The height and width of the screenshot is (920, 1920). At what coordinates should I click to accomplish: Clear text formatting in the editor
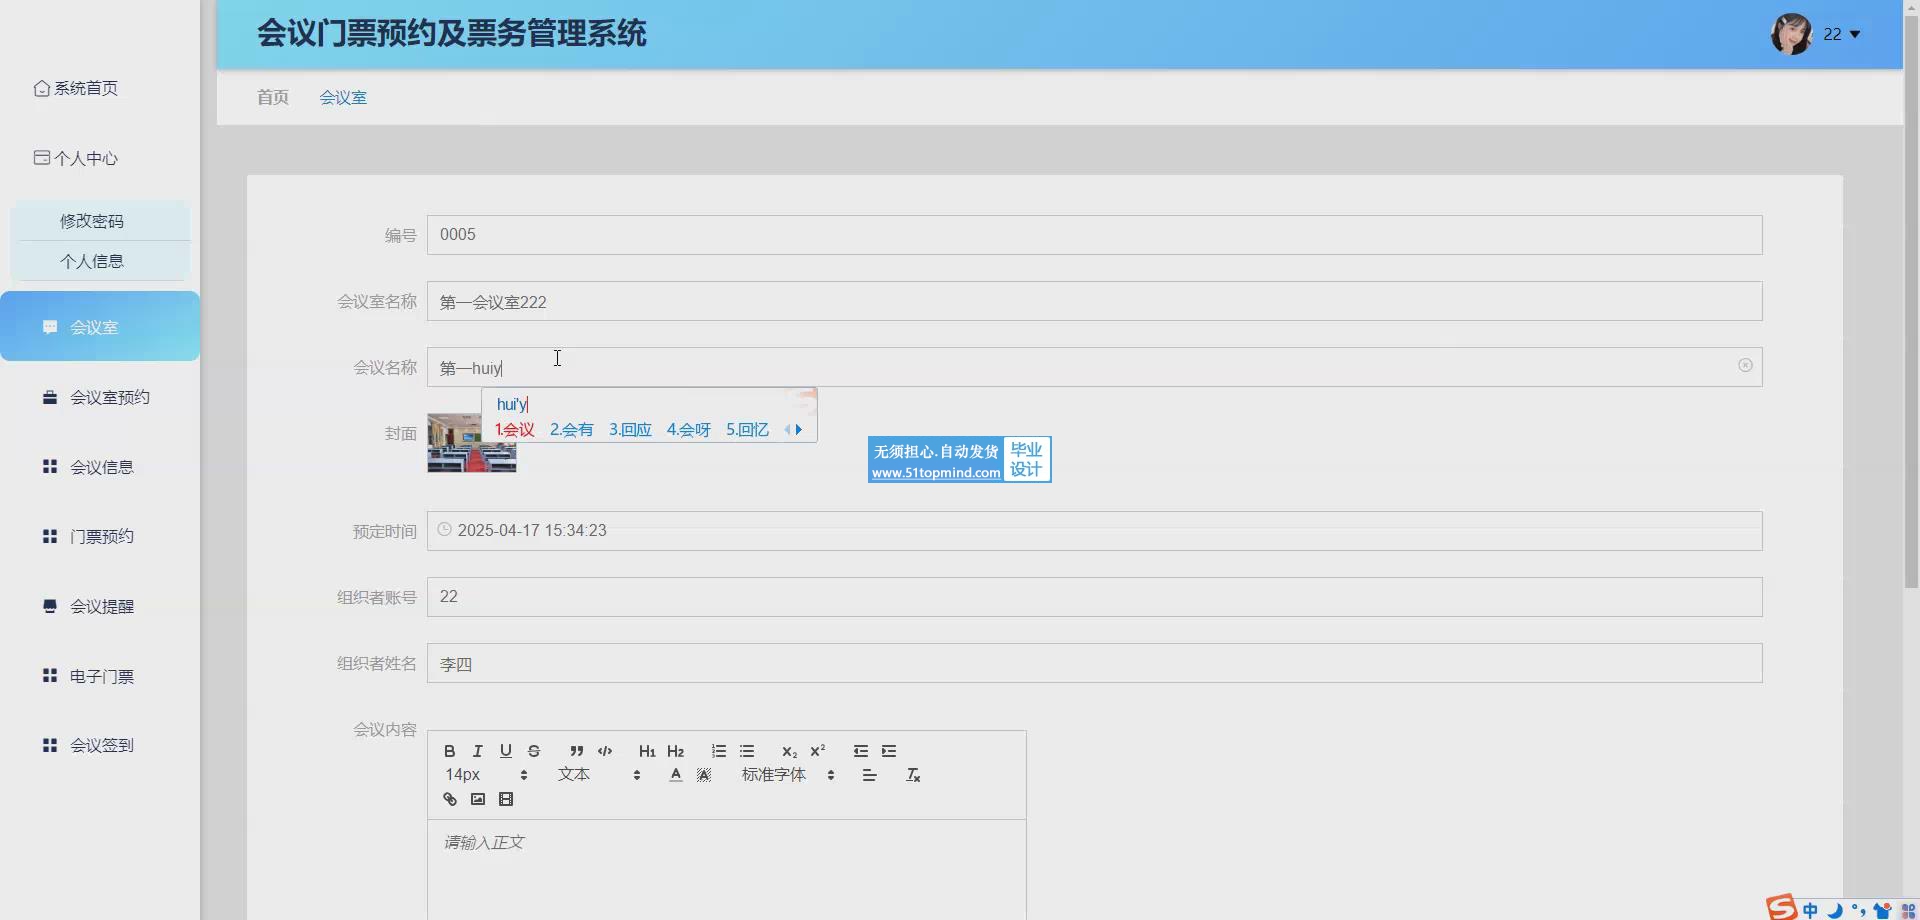913,775
